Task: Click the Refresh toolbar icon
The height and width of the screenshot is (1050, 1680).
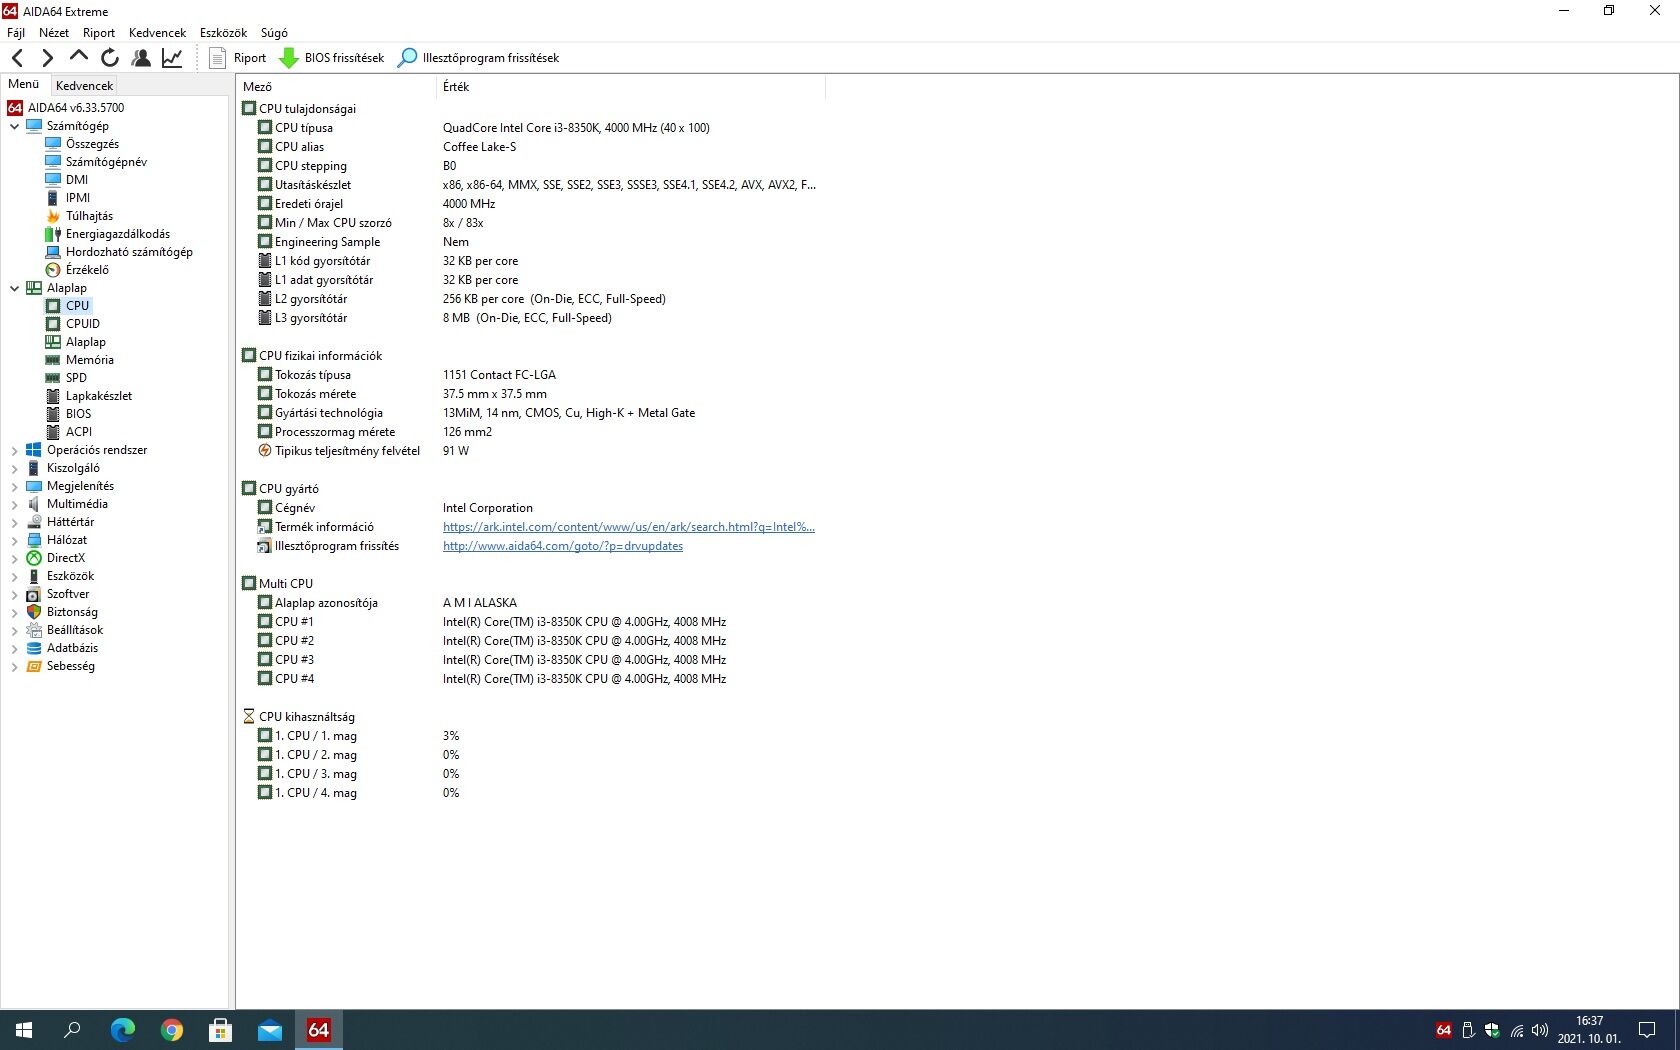Action: click(110, 58)
